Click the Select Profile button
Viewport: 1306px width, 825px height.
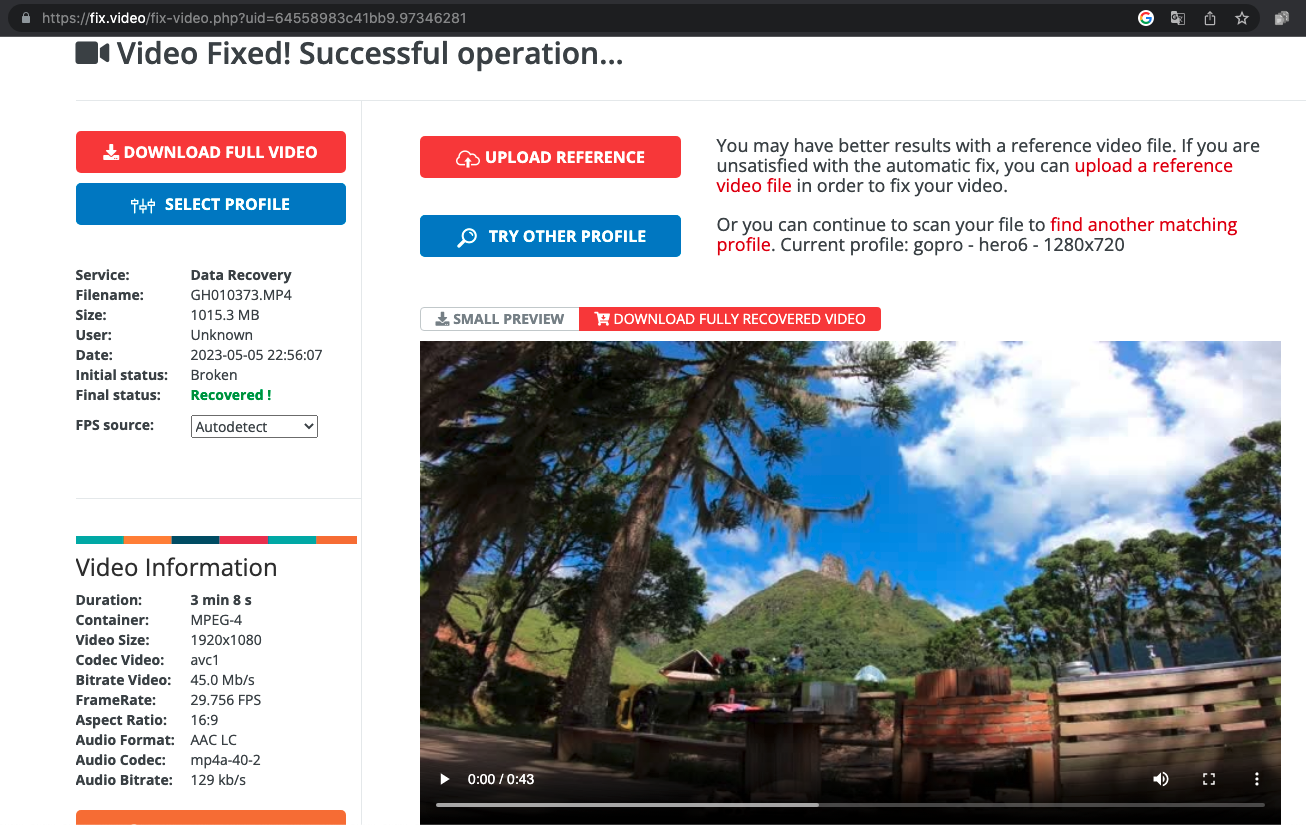pyautogui.click(x=211, y=204)
